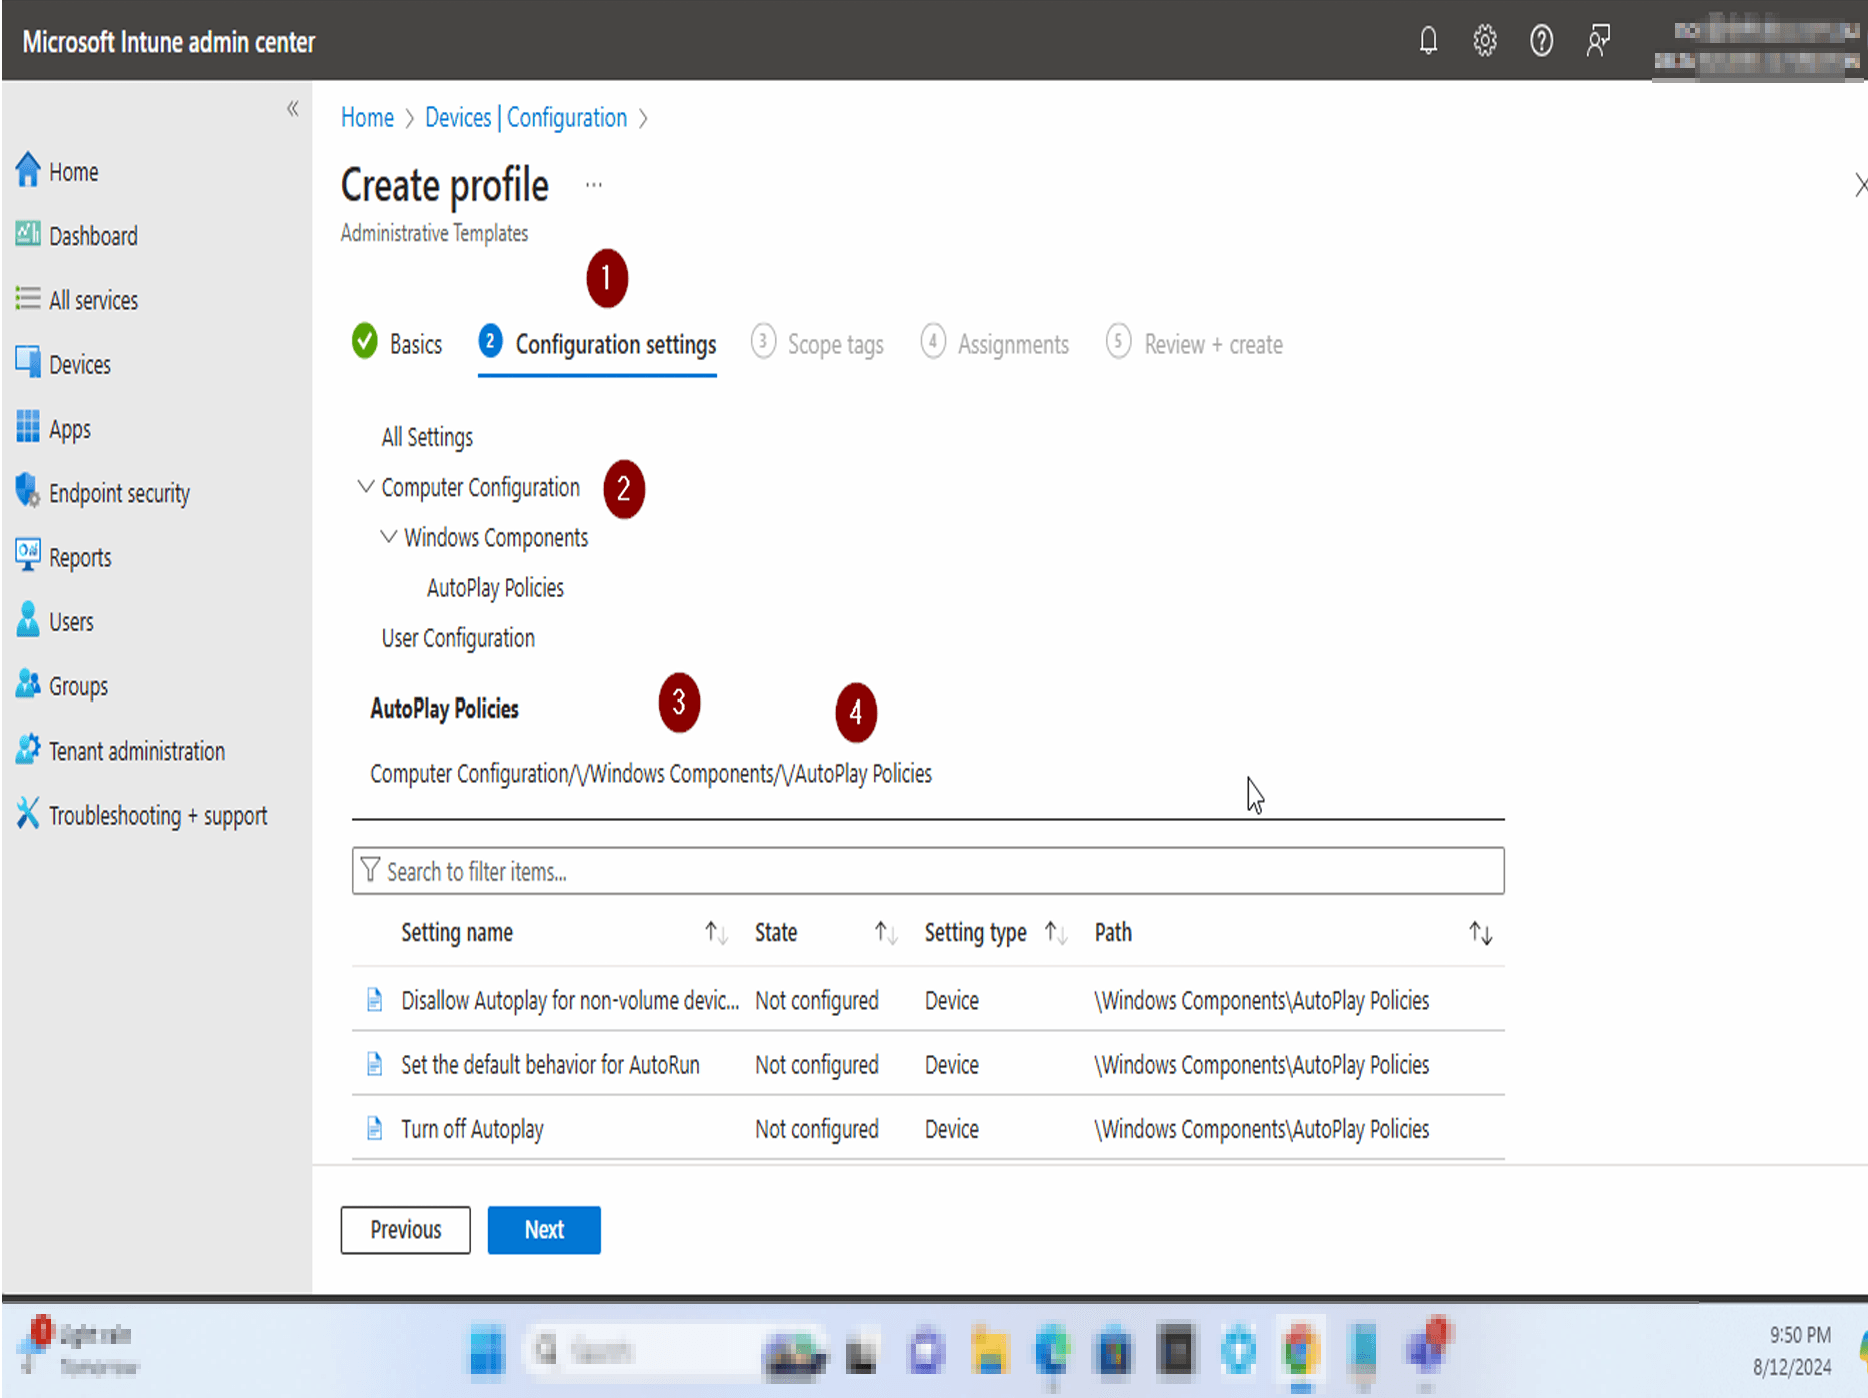Screen dimensions: 1868x1398
Task: Click the Reports icon in sidebar
Action: (x=28, y=555)
